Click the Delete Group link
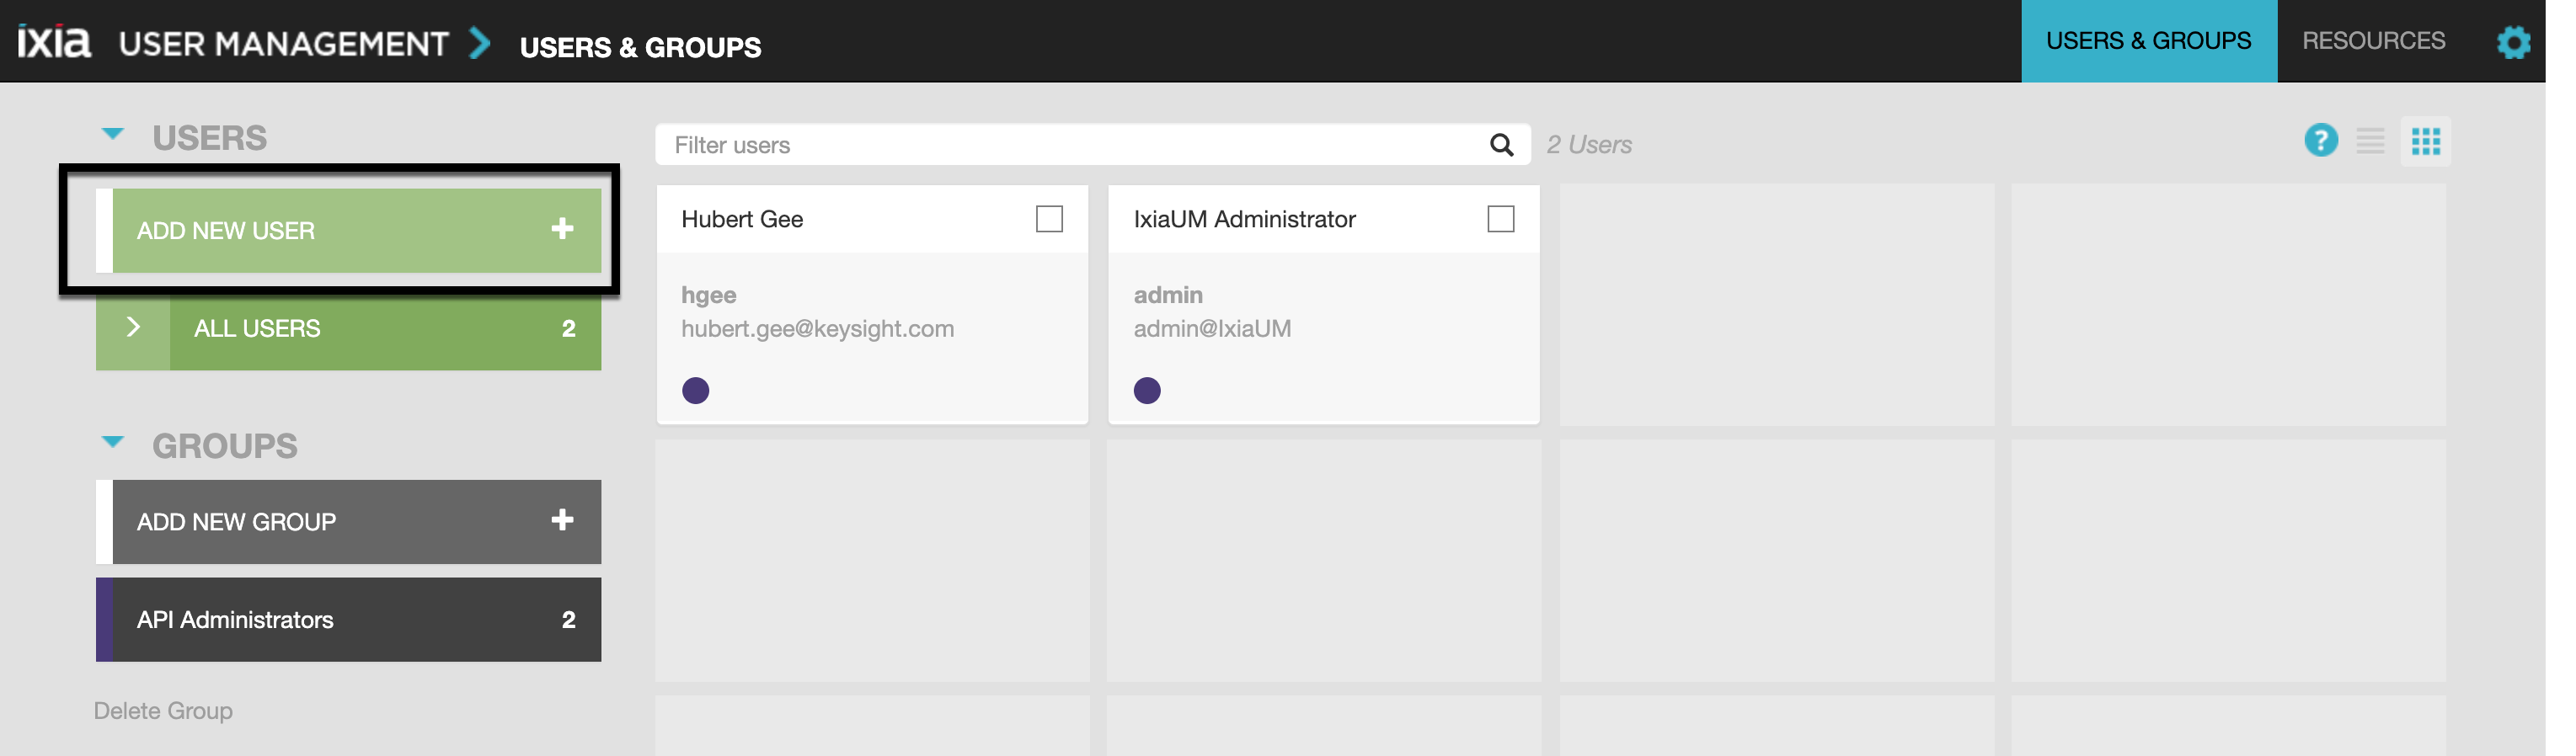The width and height of the screenshot is (2576, 756). [x=163, y=711]
